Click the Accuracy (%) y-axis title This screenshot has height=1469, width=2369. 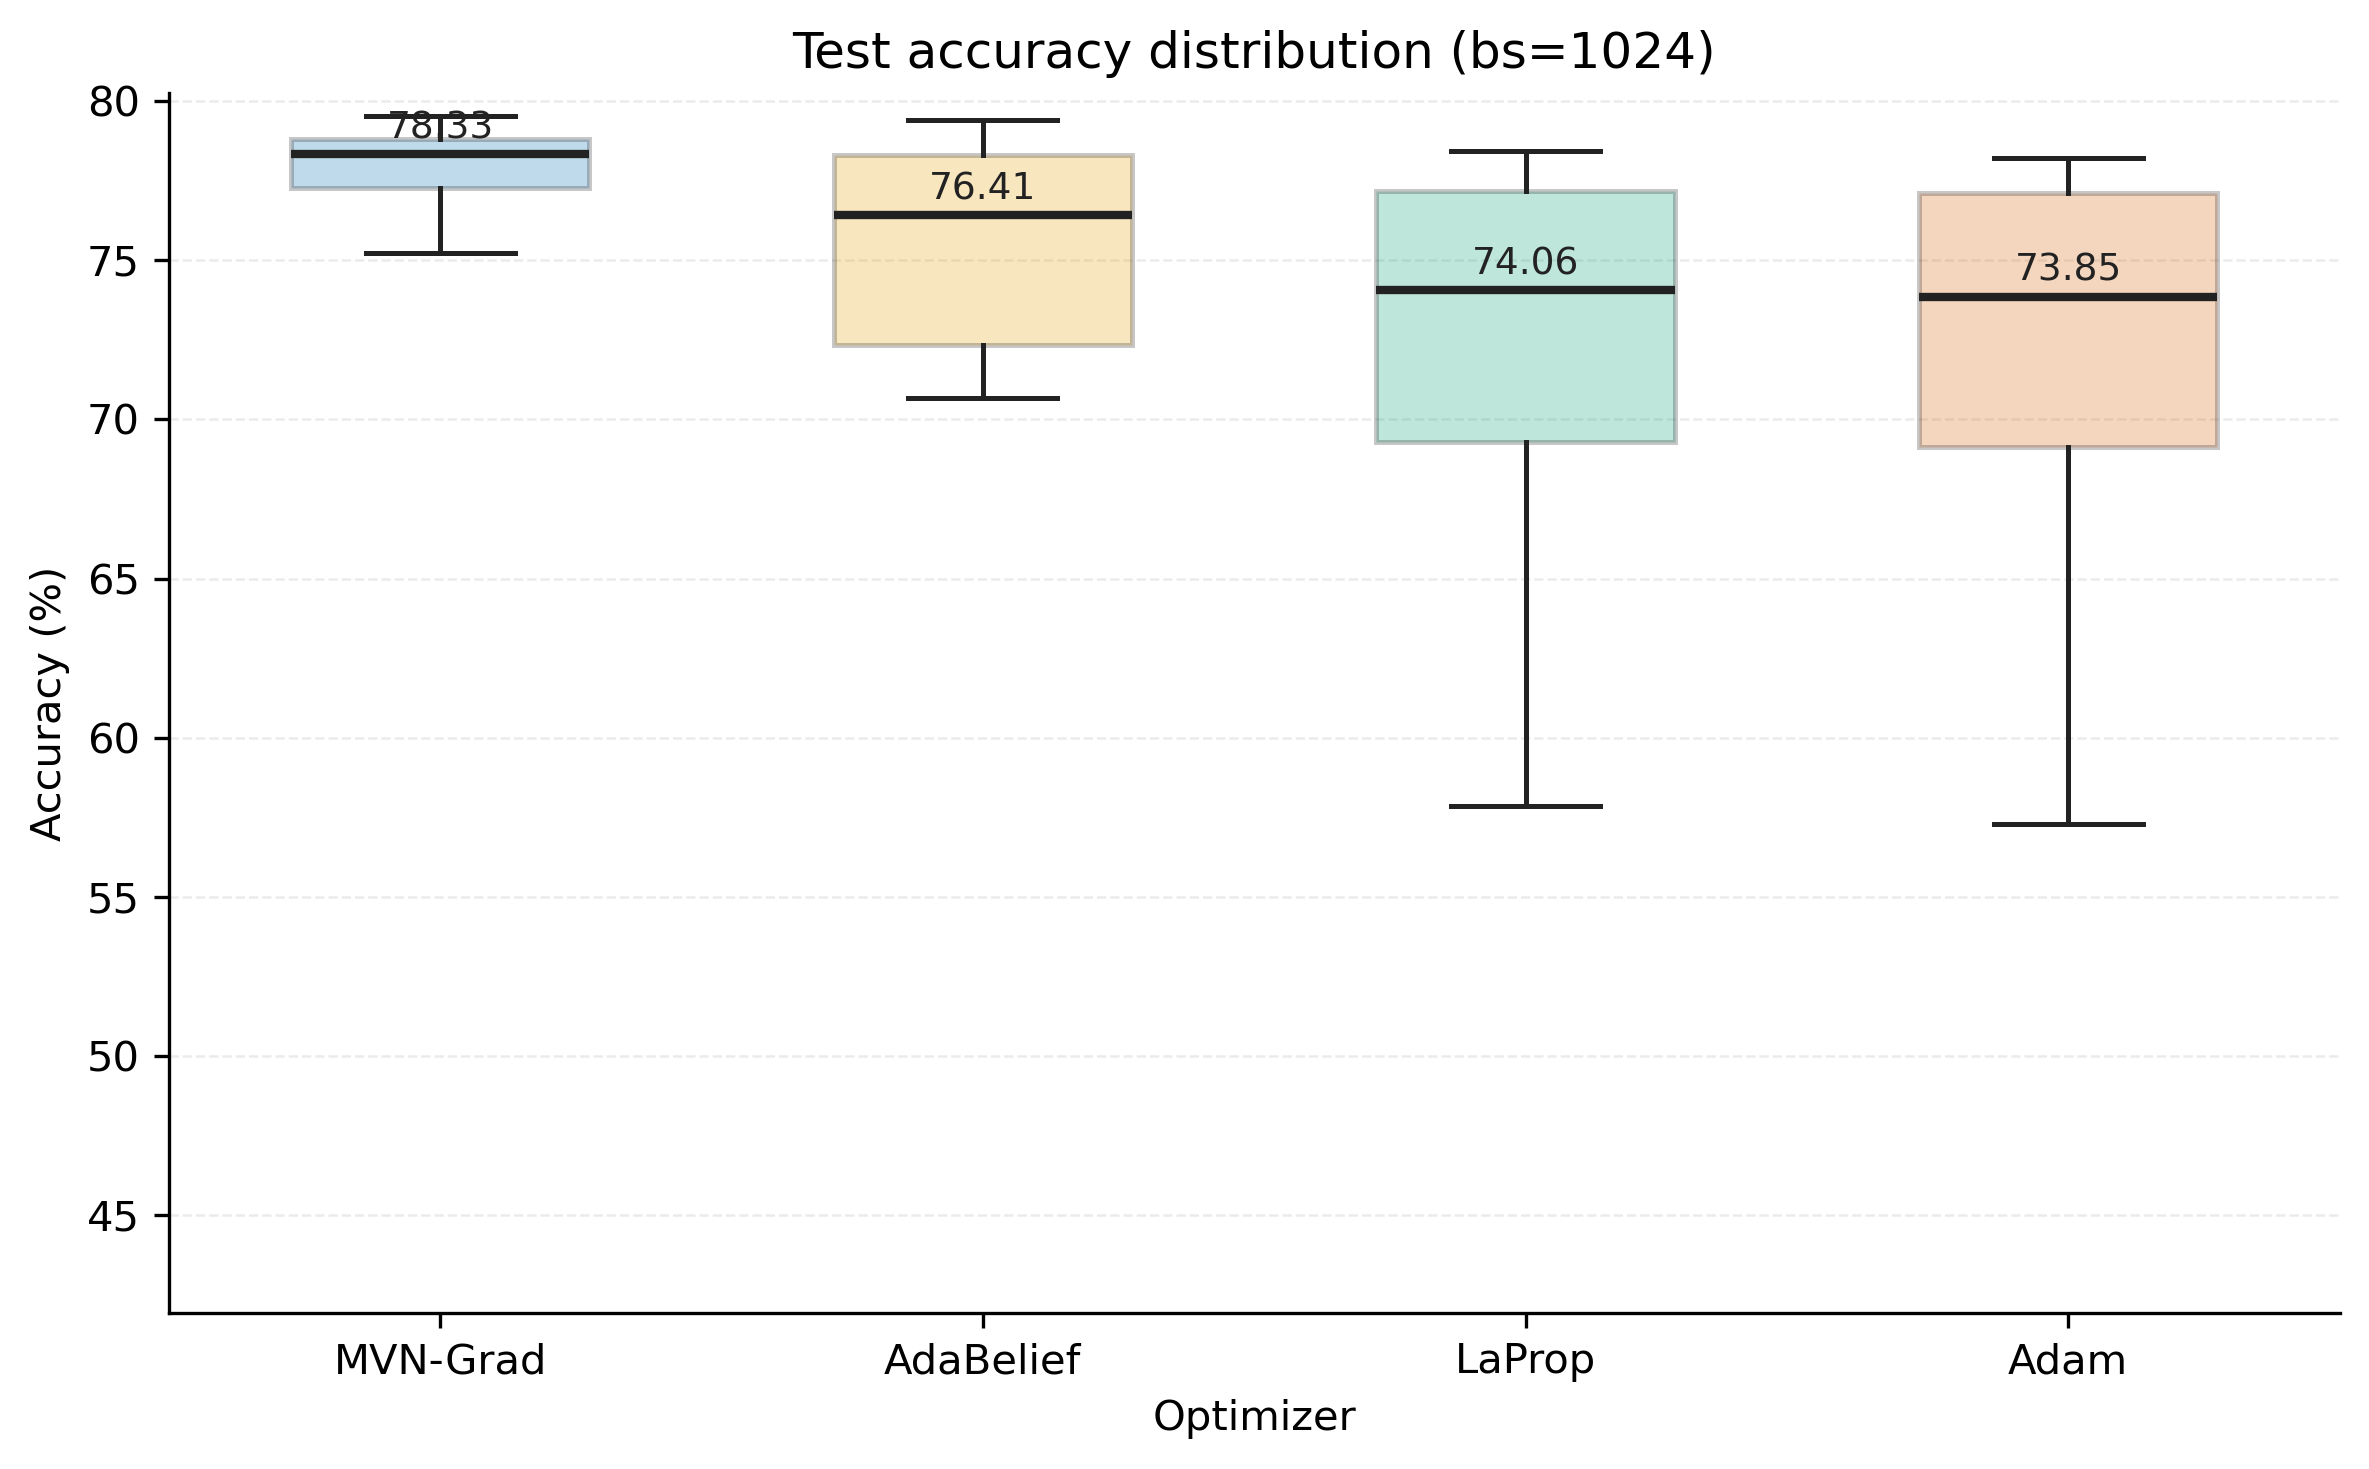47,704
